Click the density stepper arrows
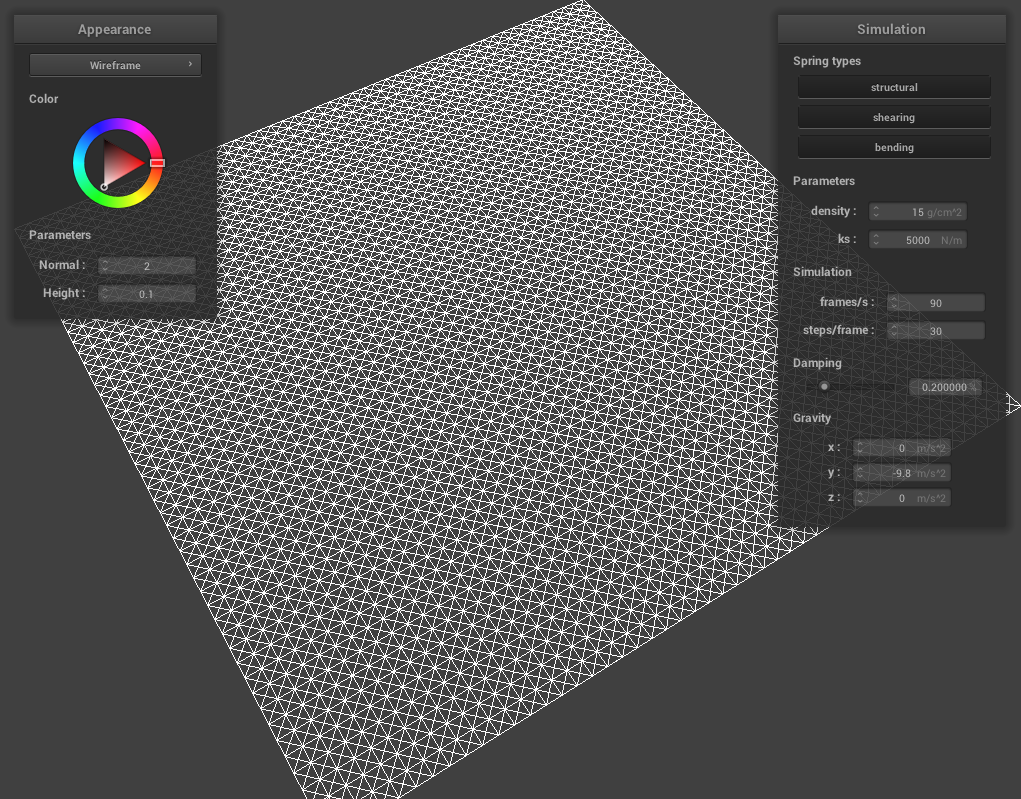Viewport: 1021px width, 799px height. 876,212
